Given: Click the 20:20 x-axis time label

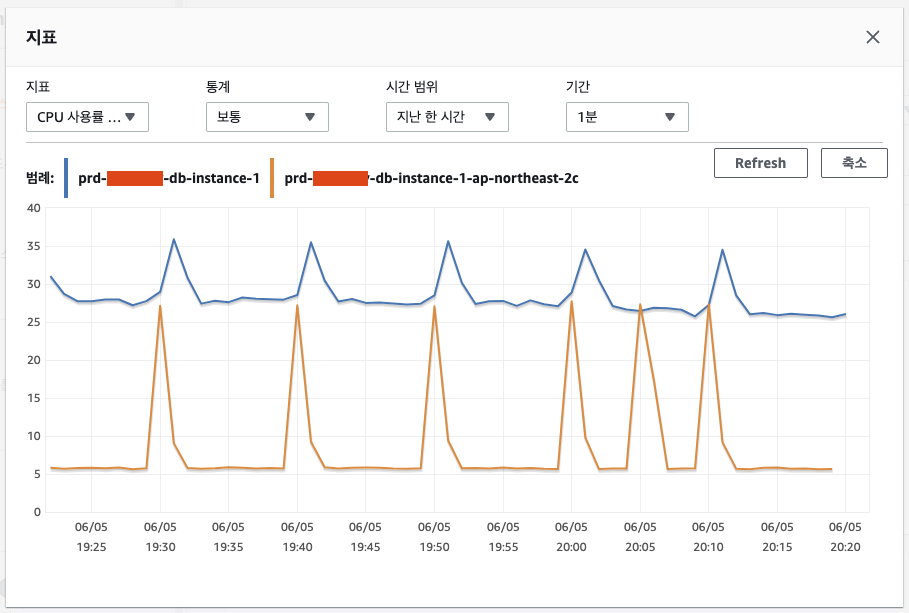Looking at the screenshot, I should pos(845,547).
